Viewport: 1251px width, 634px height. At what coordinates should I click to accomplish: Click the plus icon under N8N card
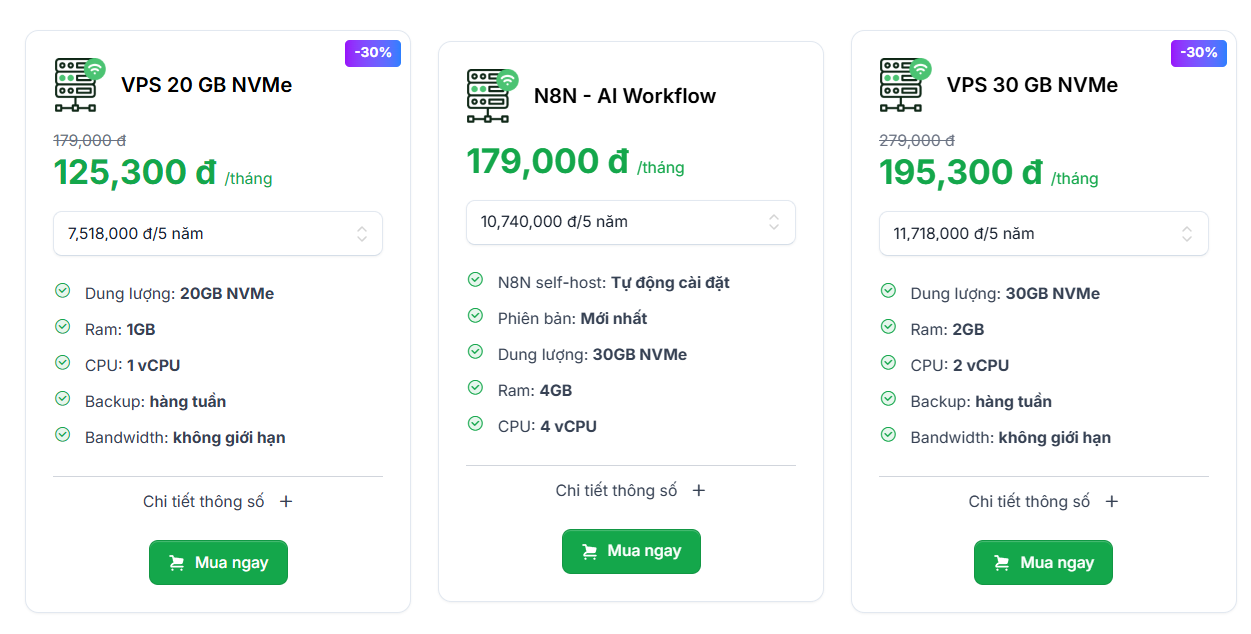(x=699, y=491)
